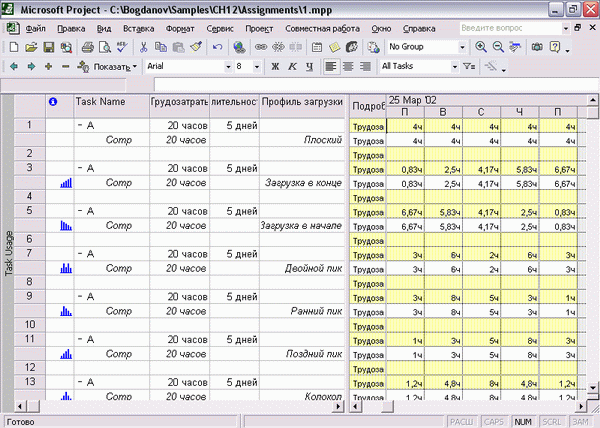This screenshot has height=428, width=600.
Task: Open the All Tasks filter dropdown
Action: [x=455, y=67]
